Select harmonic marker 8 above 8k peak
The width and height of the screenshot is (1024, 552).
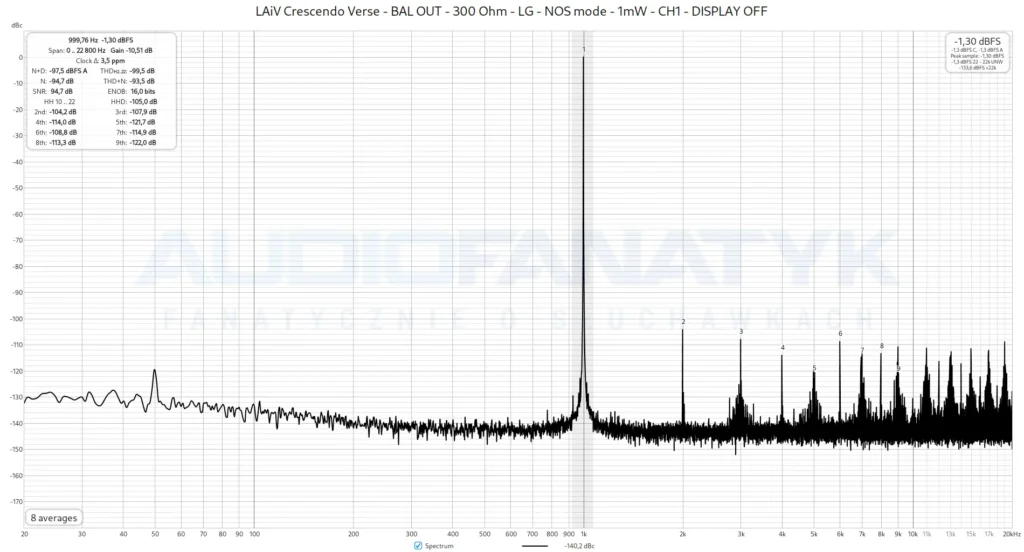(x=882, y=346)
